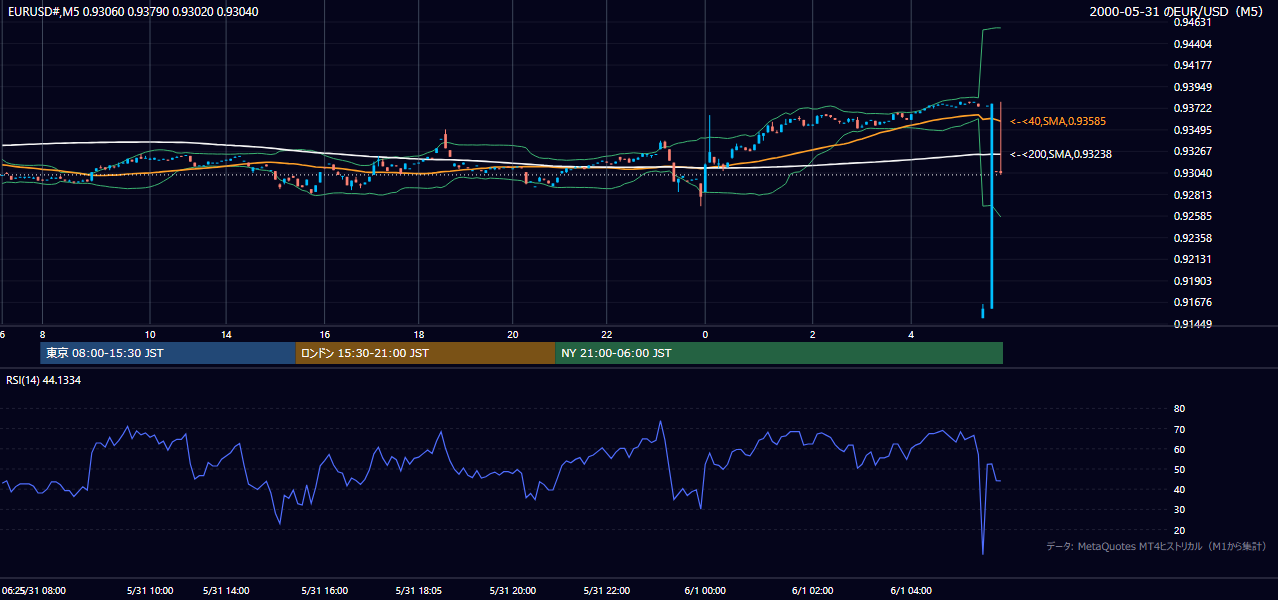This screenshot has width=1278, height=600.
Task: Click price axis value 0.94631
Action: [x=1193, y=22]
